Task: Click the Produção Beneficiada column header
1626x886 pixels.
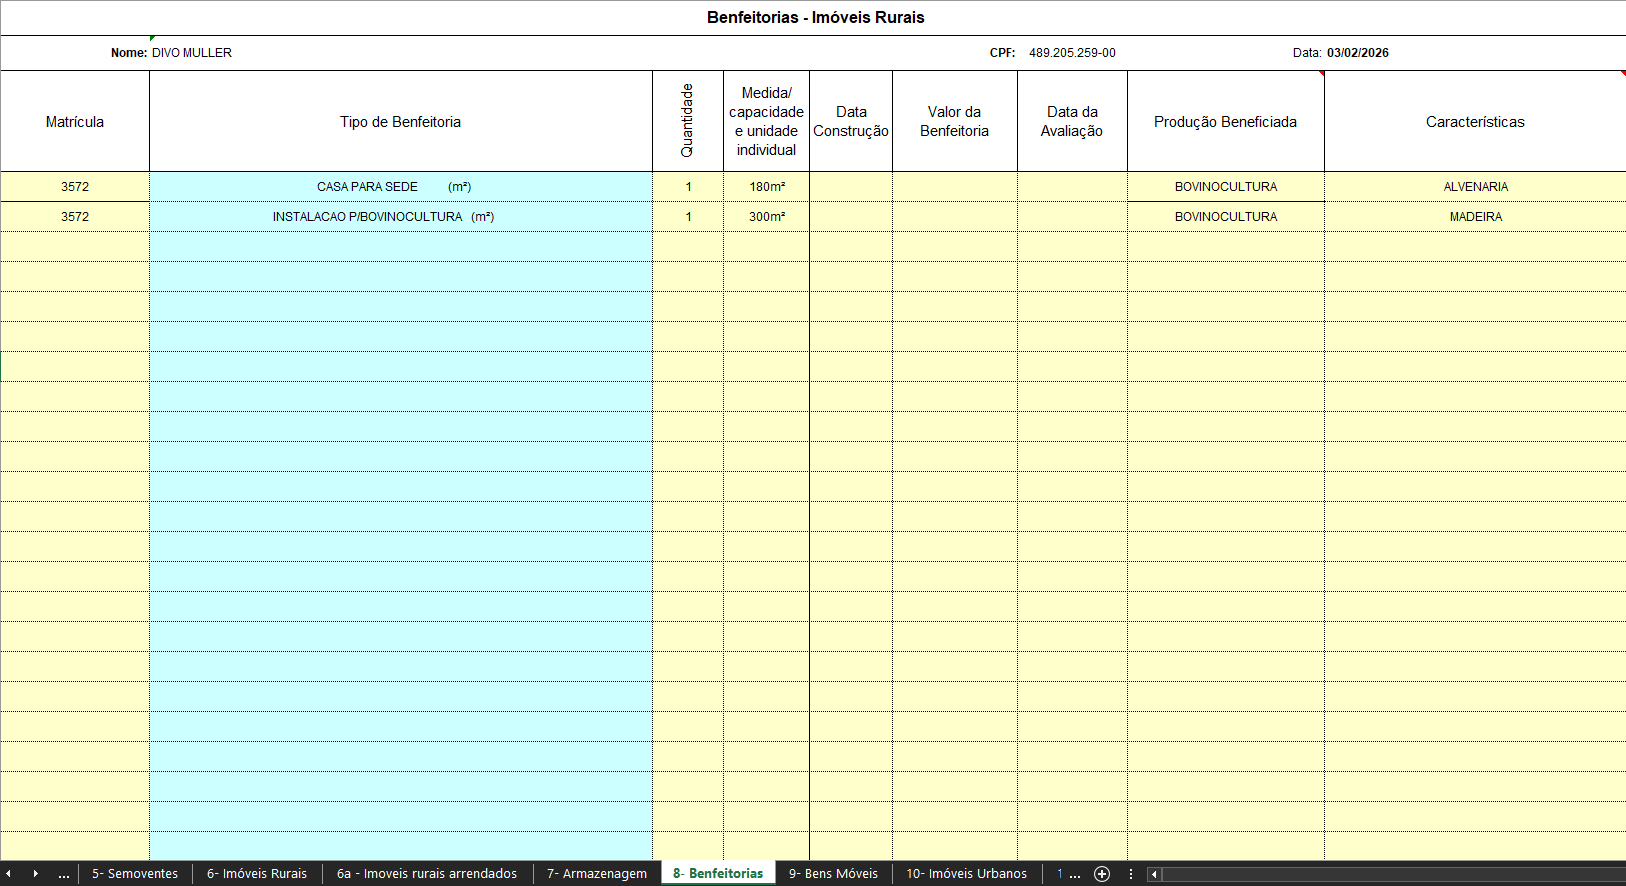Action: [x=1225, y=122]
